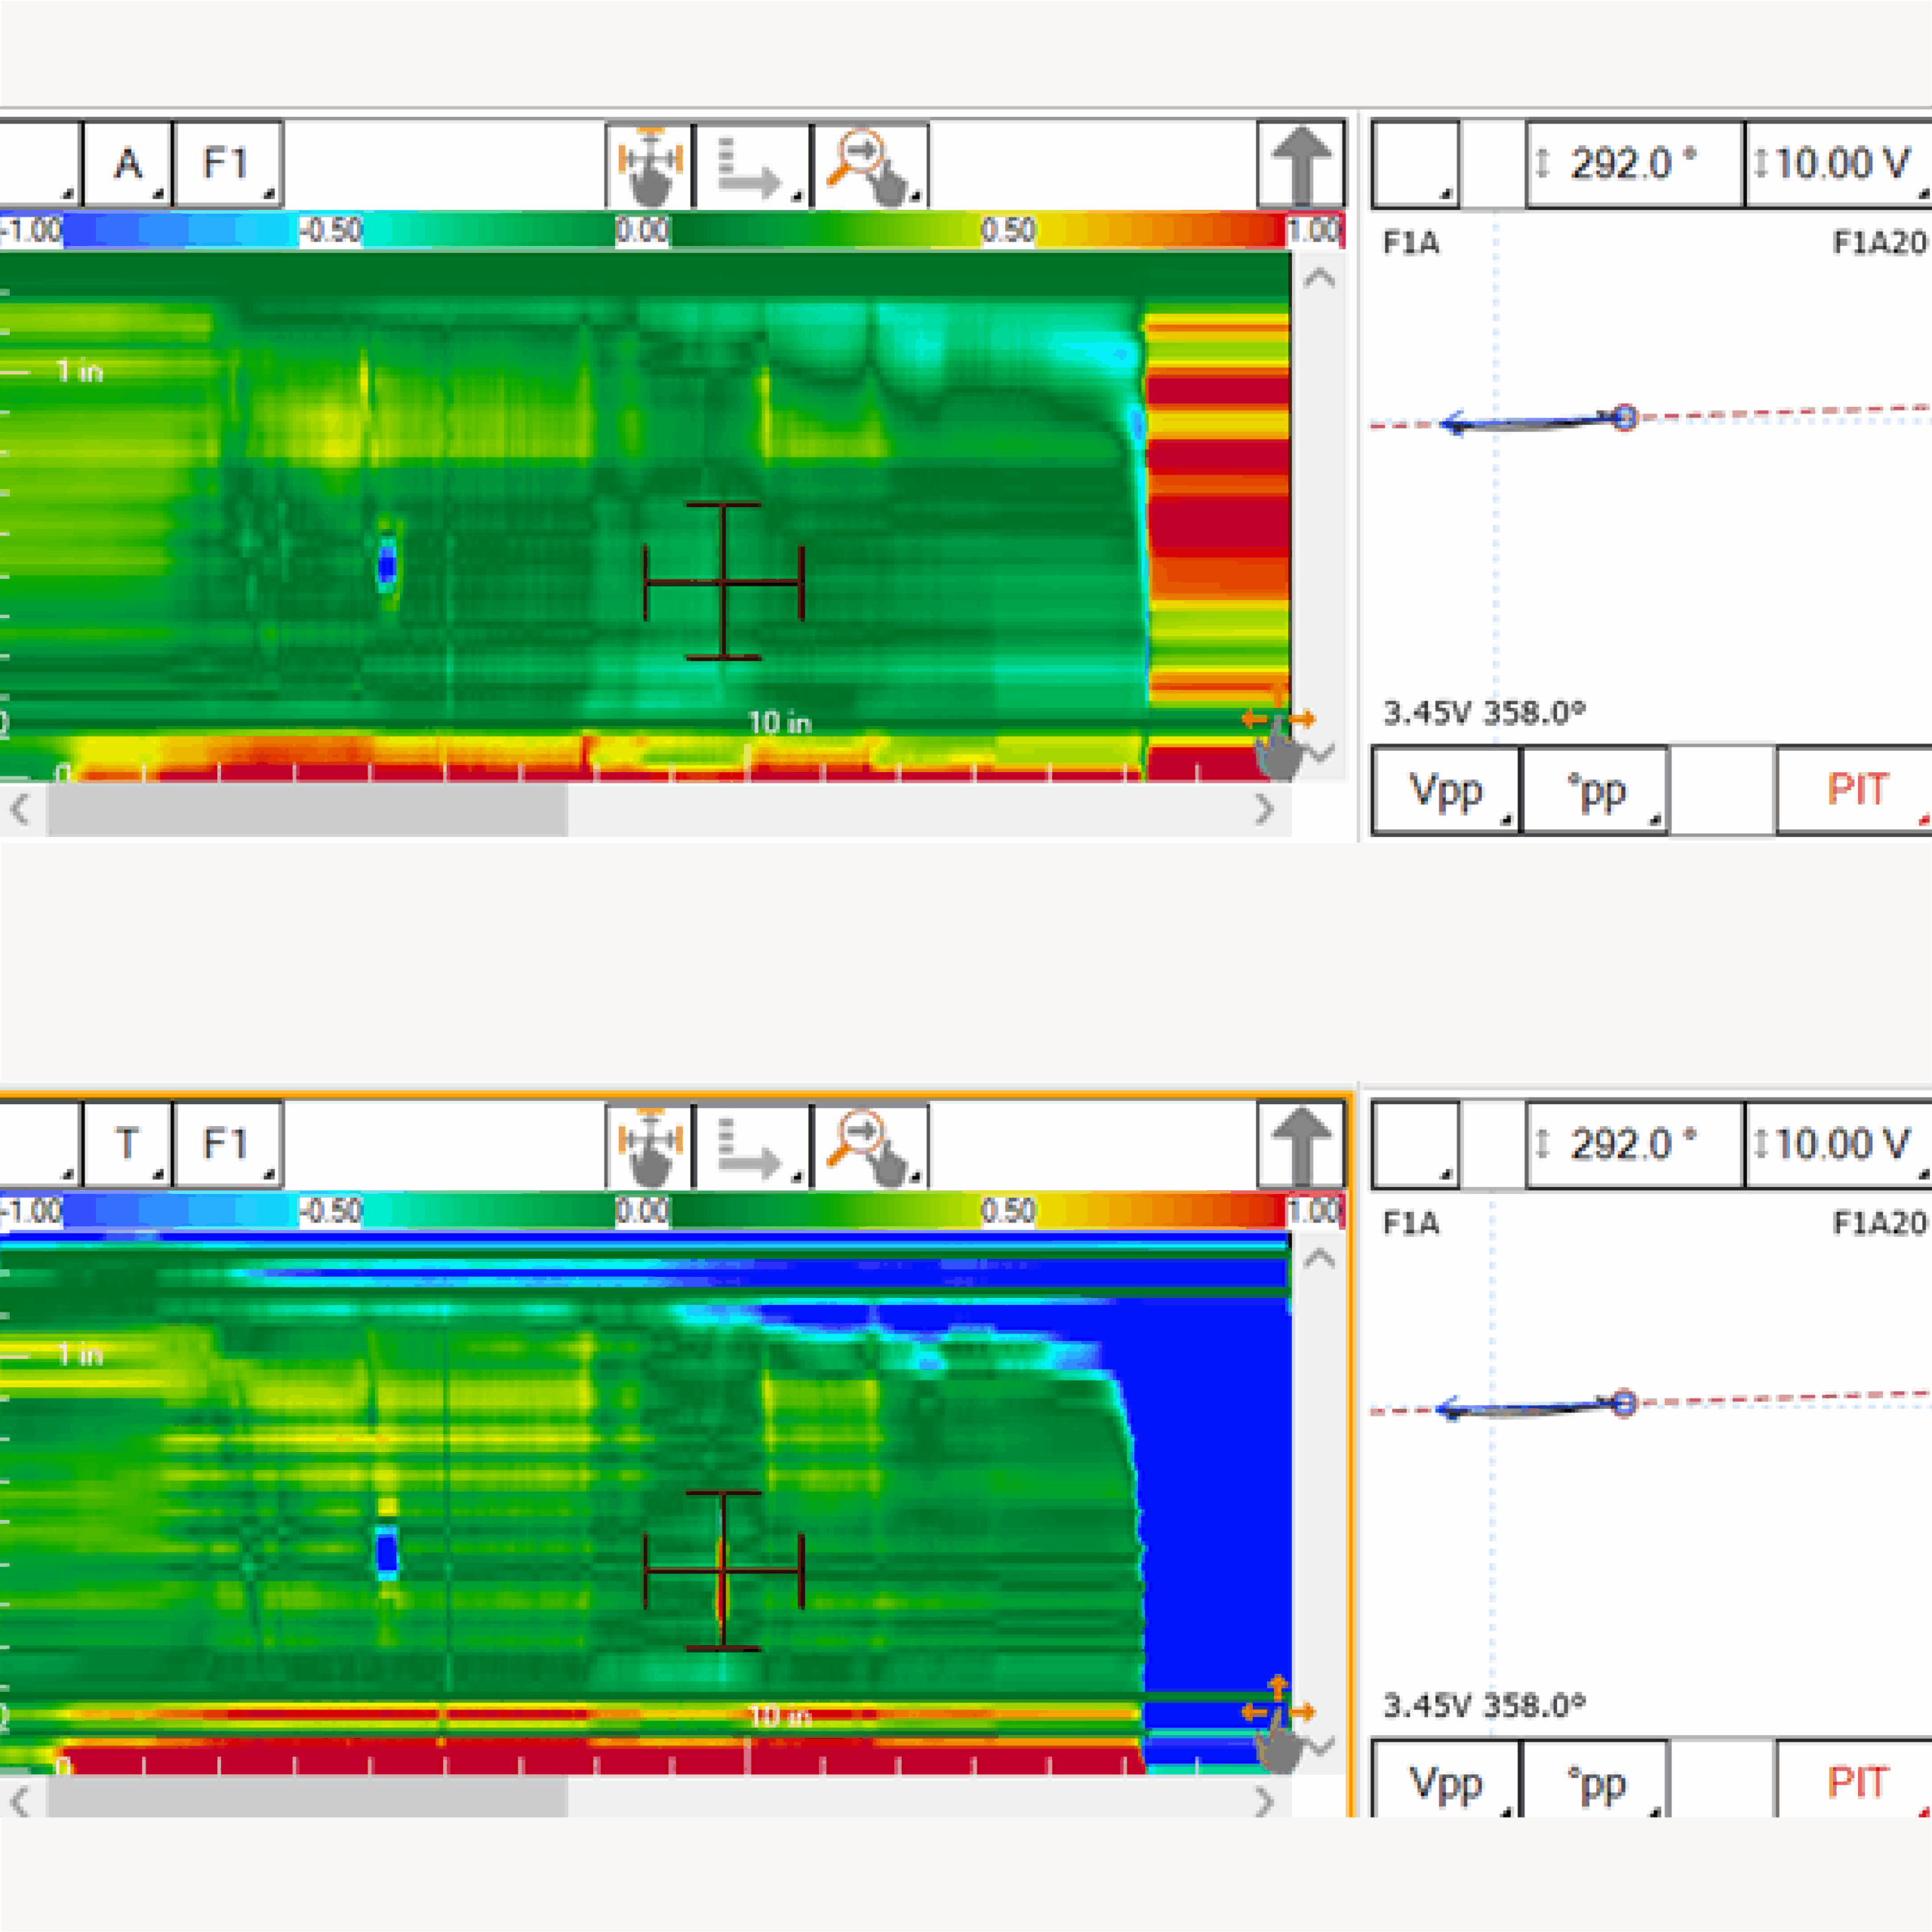The height and width of the screenshot is (1932, 1932).
Task: Click the °pp button in bottom panel
Action: pyautogui.click(x=1595, y=1782)
